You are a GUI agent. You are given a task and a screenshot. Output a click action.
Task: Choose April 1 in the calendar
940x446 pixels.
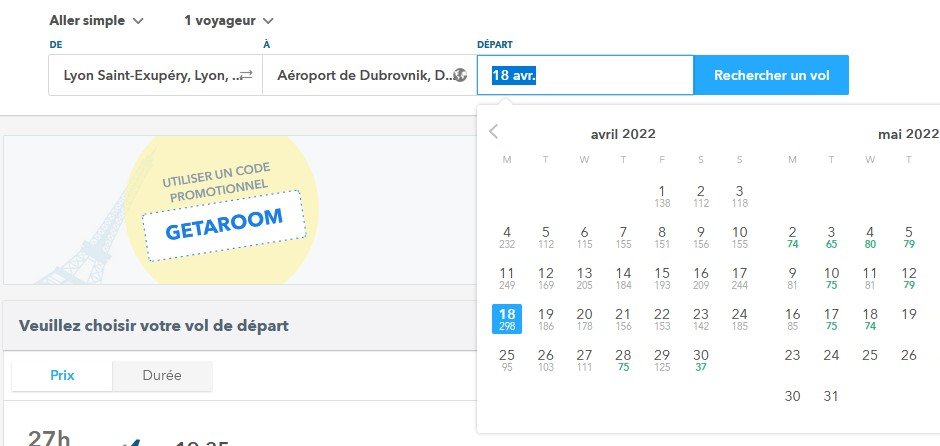point(662,196)
